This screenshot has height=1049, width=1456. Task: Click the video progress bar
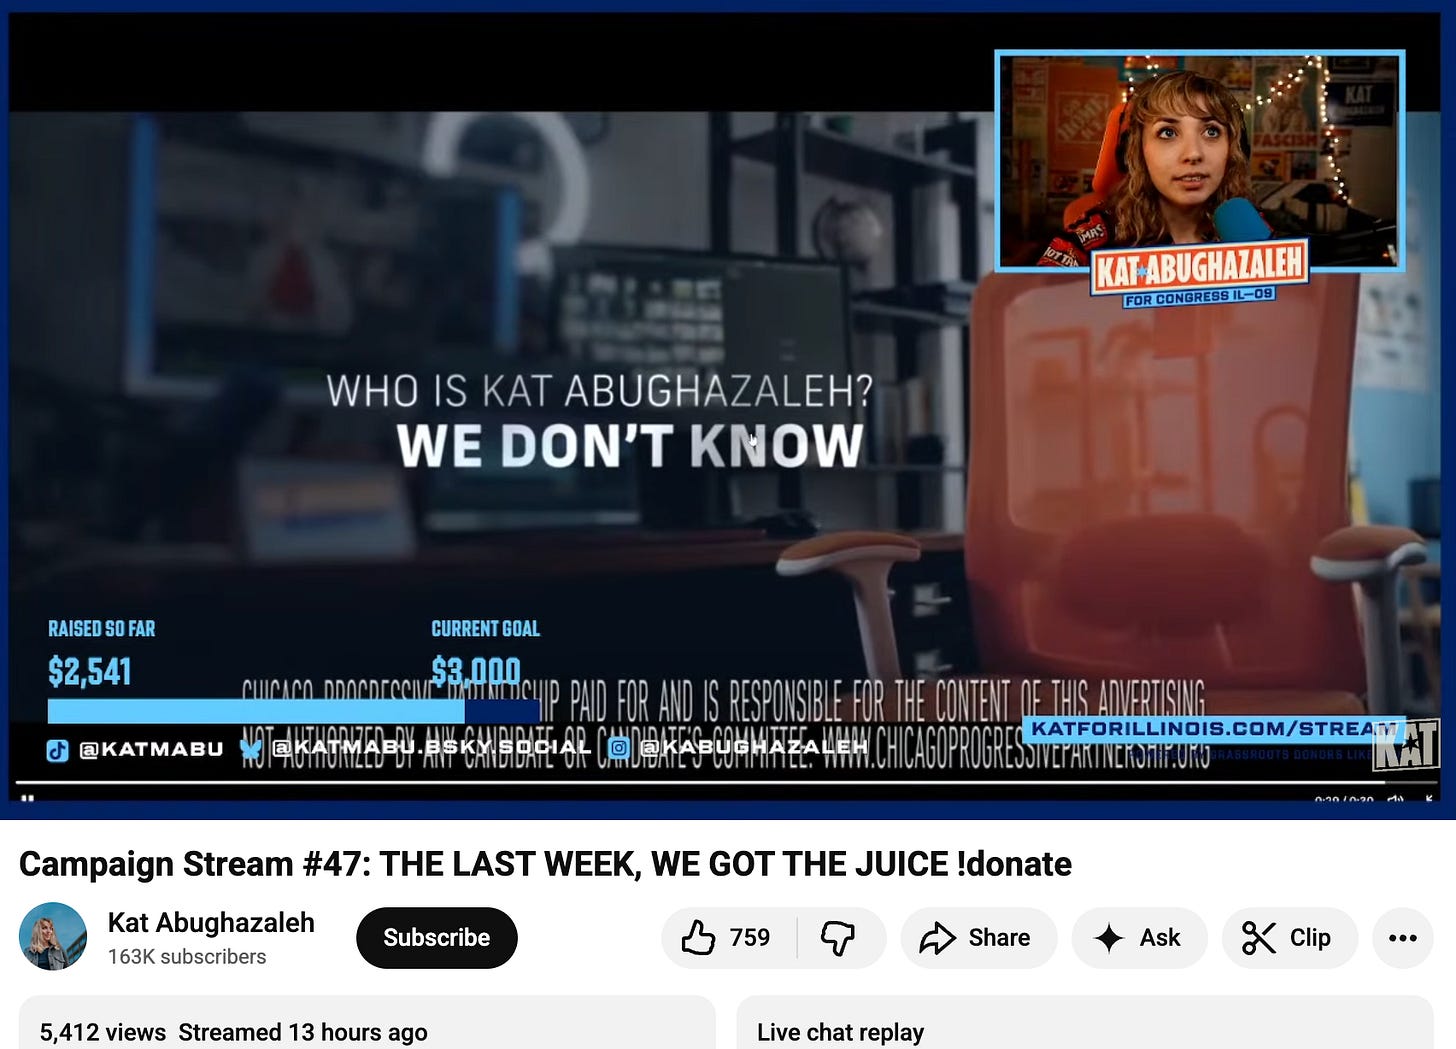coord(726,783)
